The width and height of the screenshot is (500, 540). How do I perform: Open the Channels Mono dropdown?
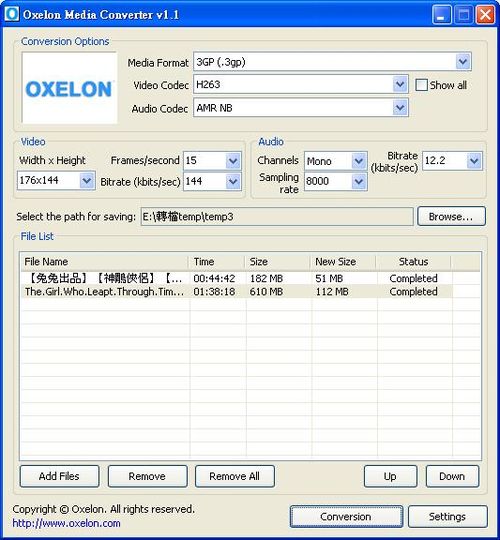[x=359, y=161]
